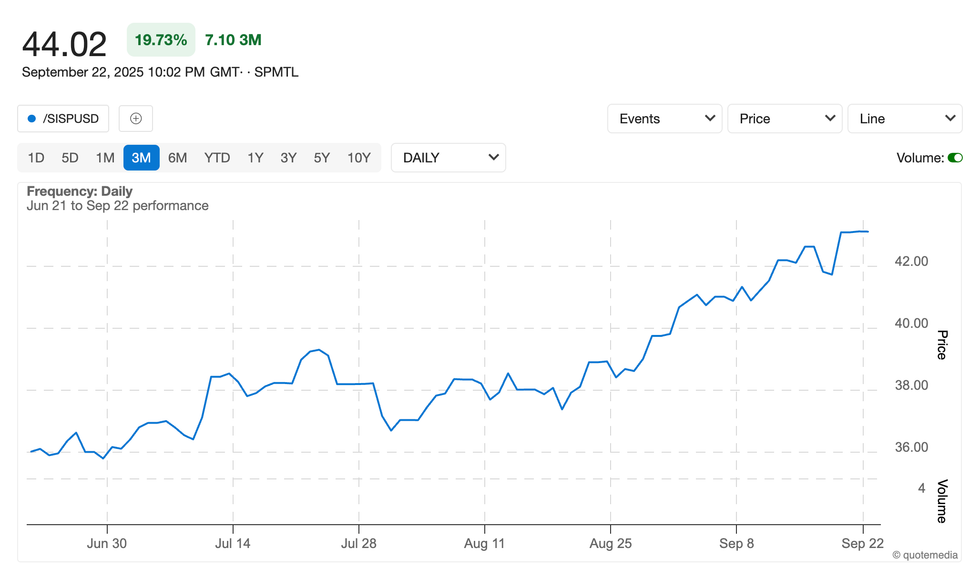980x566 pixels.
Task: Switch chart to 5Y range
Action: click(321, 158)
